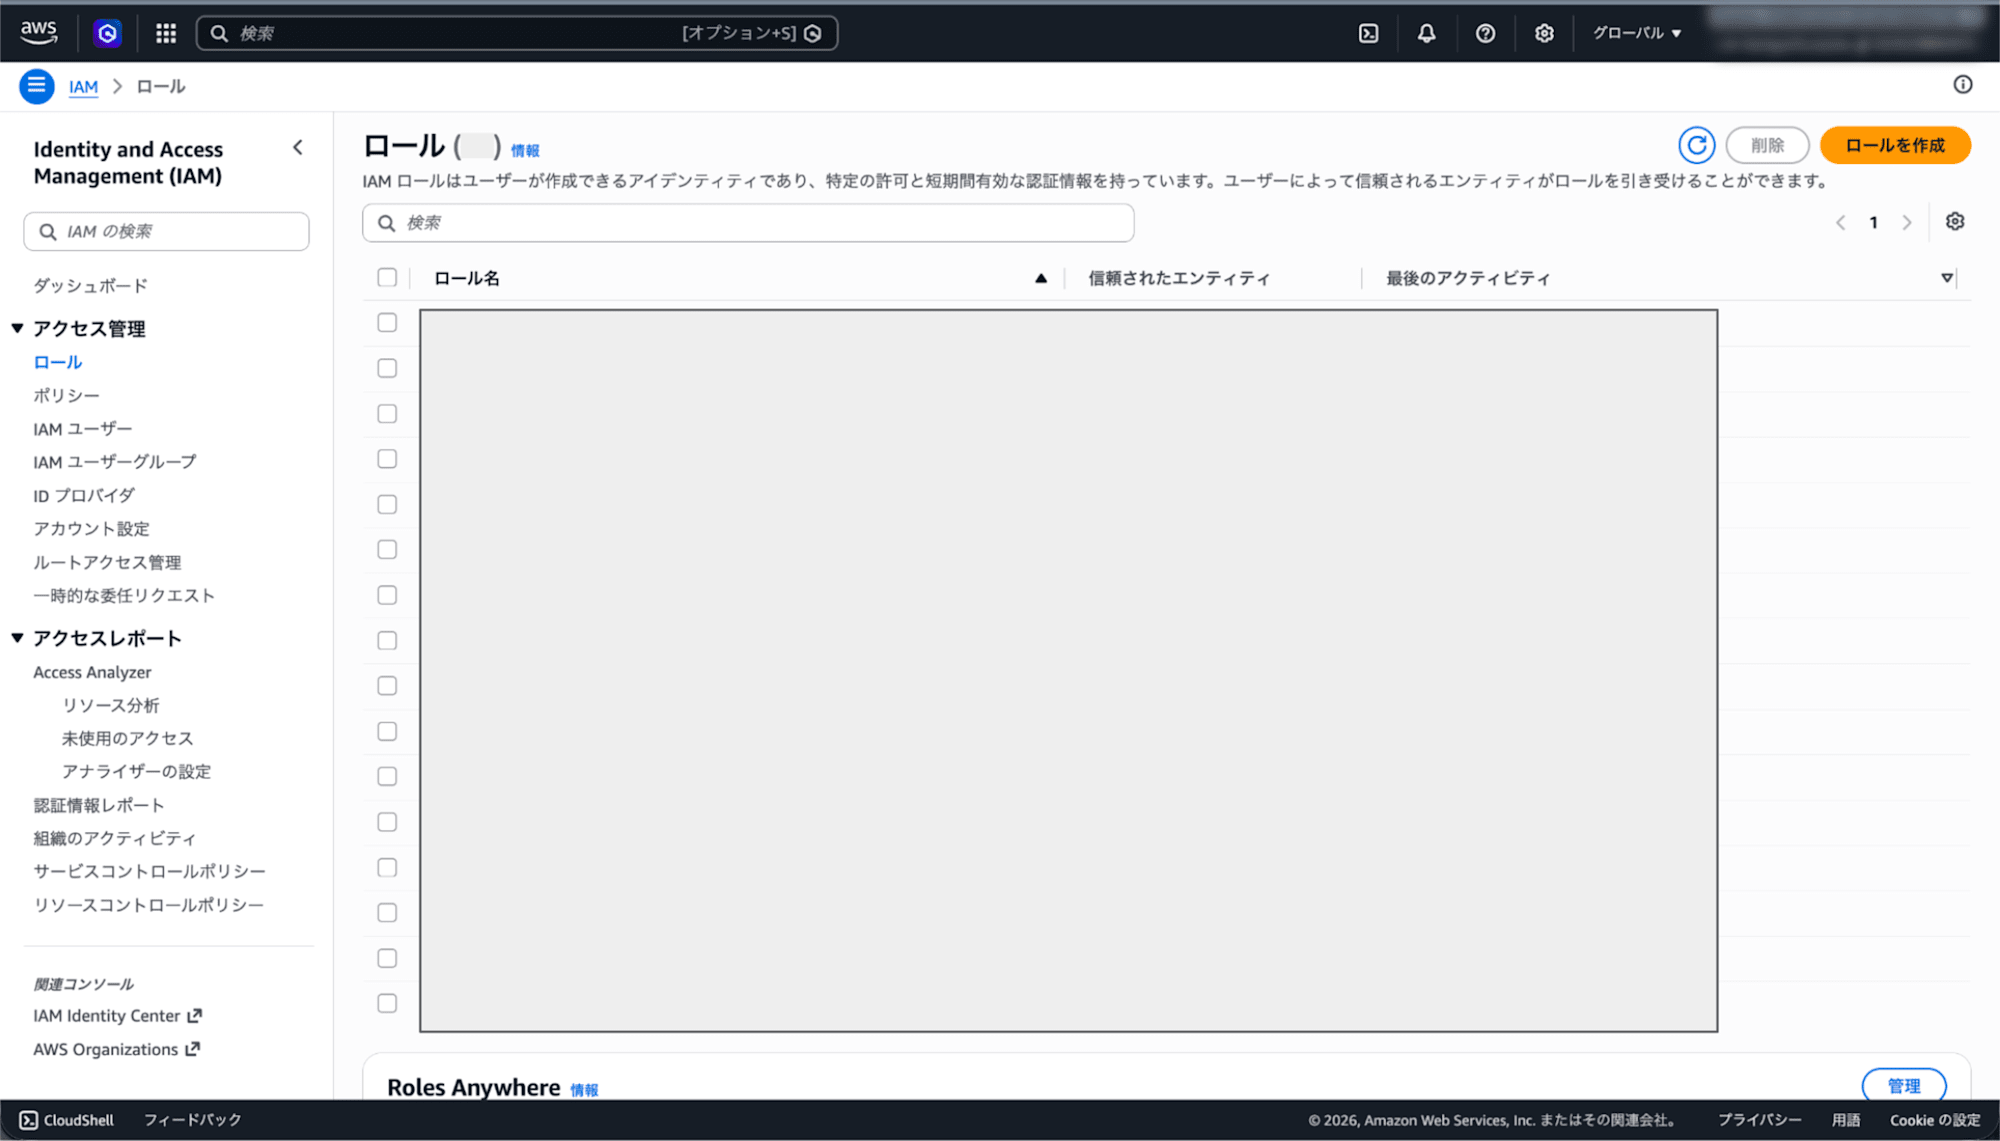Image resolution: width=2000 pixels, height=1141 pixels.
Task: Launch CloudShell from the top bar
Action: coord(1368,33)
